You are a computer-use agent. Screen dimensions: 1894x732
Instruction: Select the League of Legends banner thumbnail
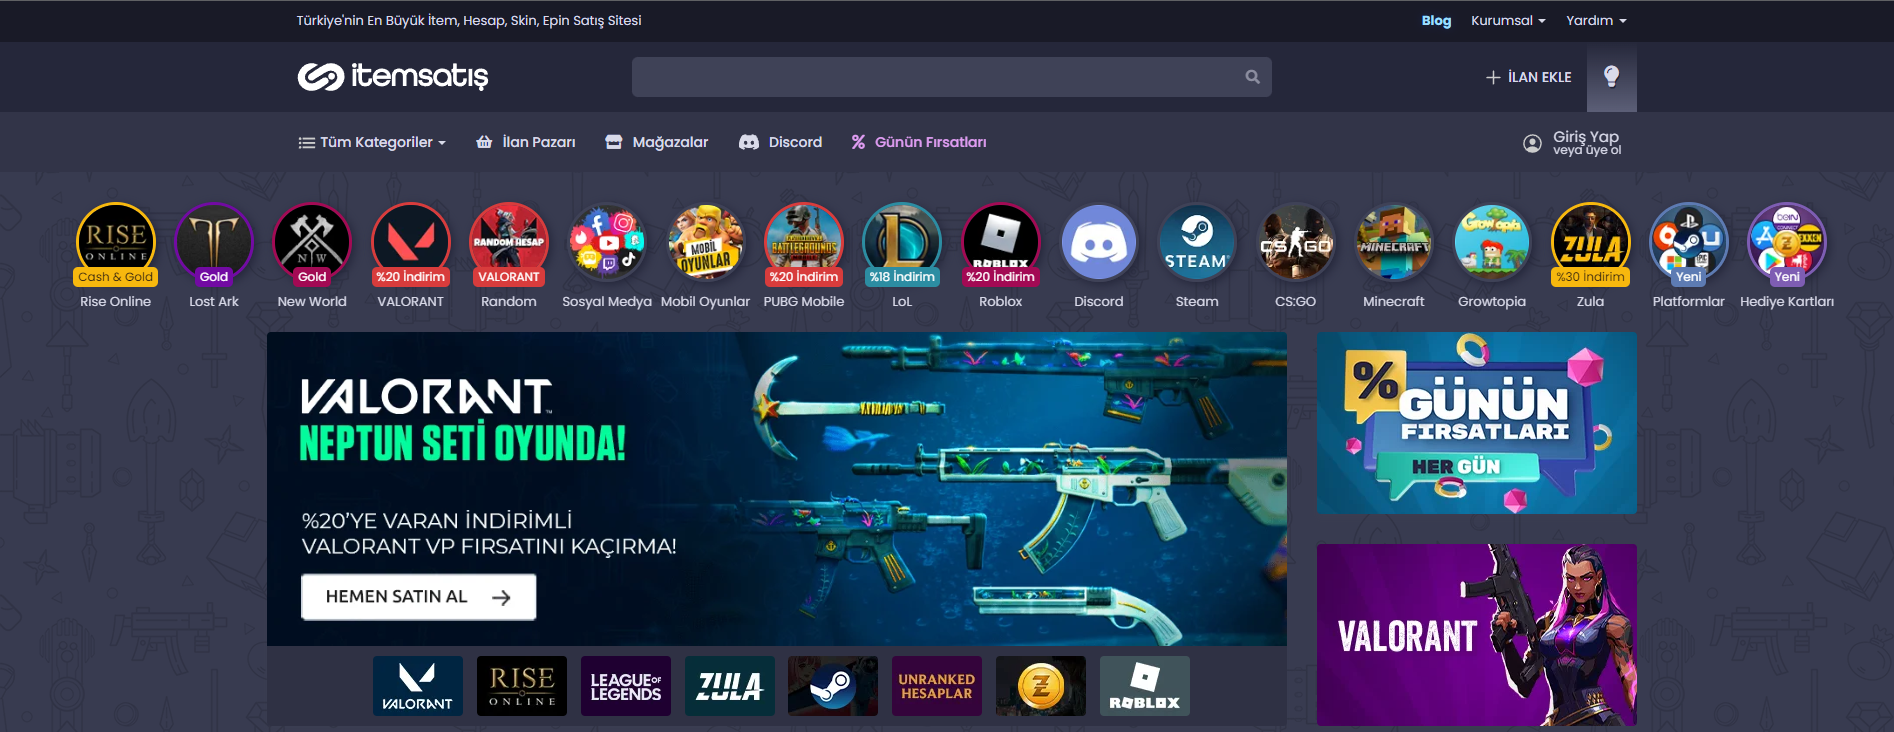[626, 686]
